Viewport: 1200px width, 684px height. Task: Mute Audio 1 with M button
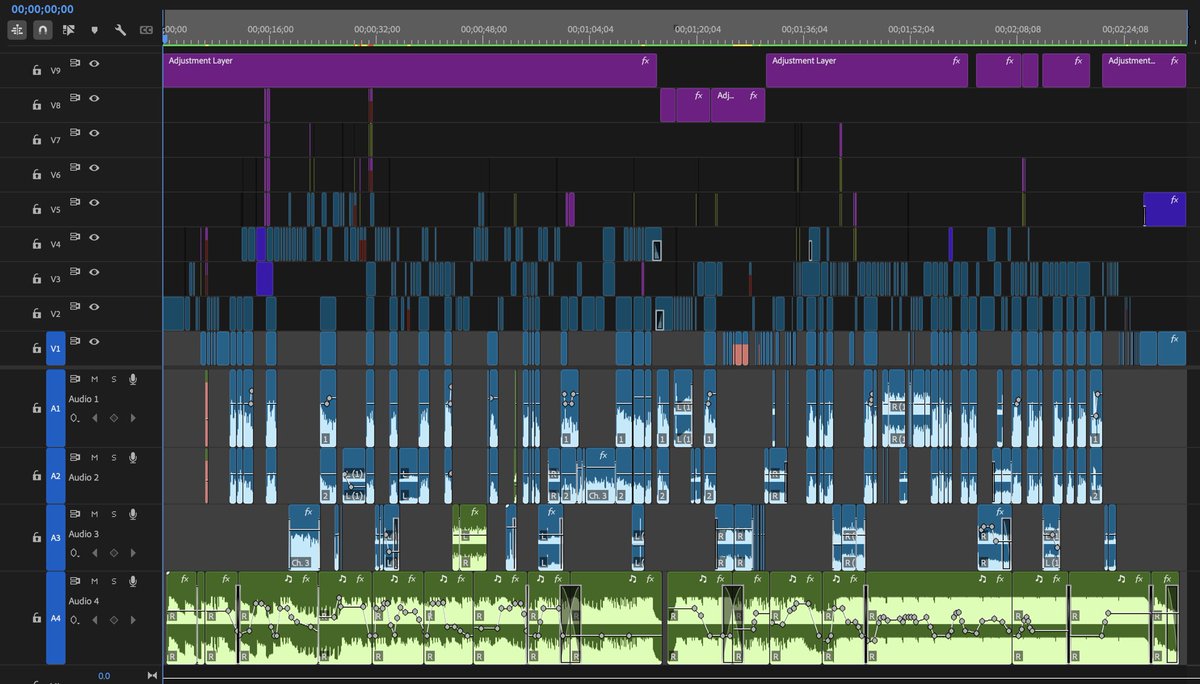pos(95,379)
